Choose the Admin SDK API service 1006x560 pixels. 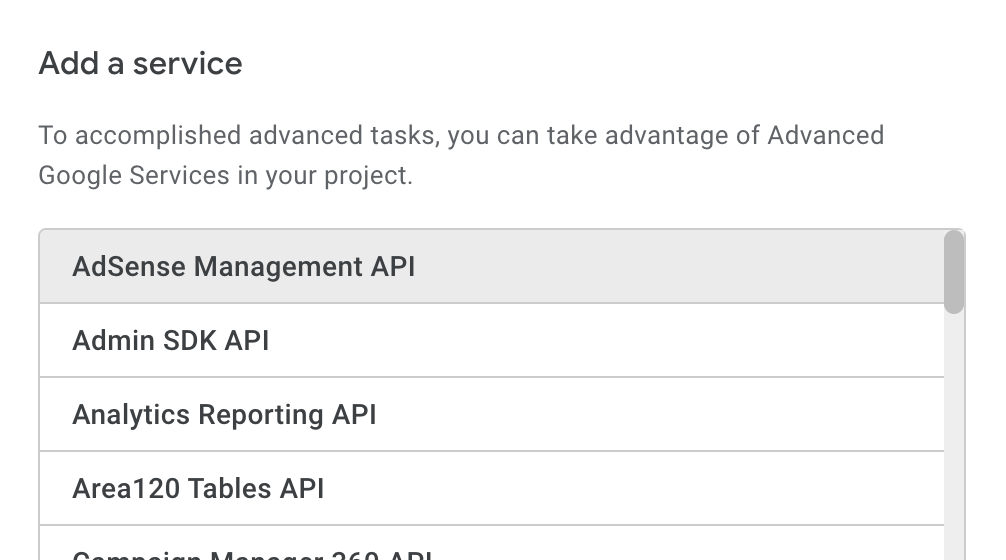(x=171, y=341)
